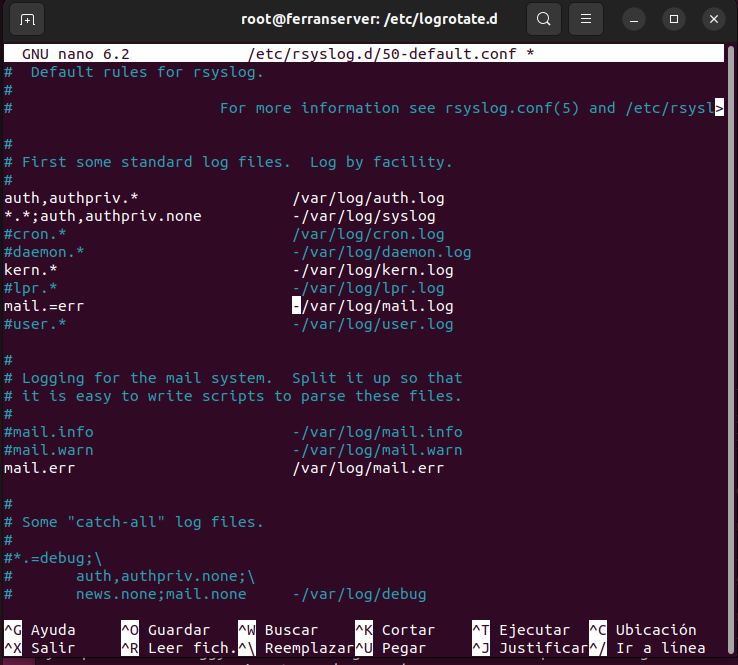Click the /var/log/auth.log path
The image size is (738, 665).
click(x=369, y=198)
